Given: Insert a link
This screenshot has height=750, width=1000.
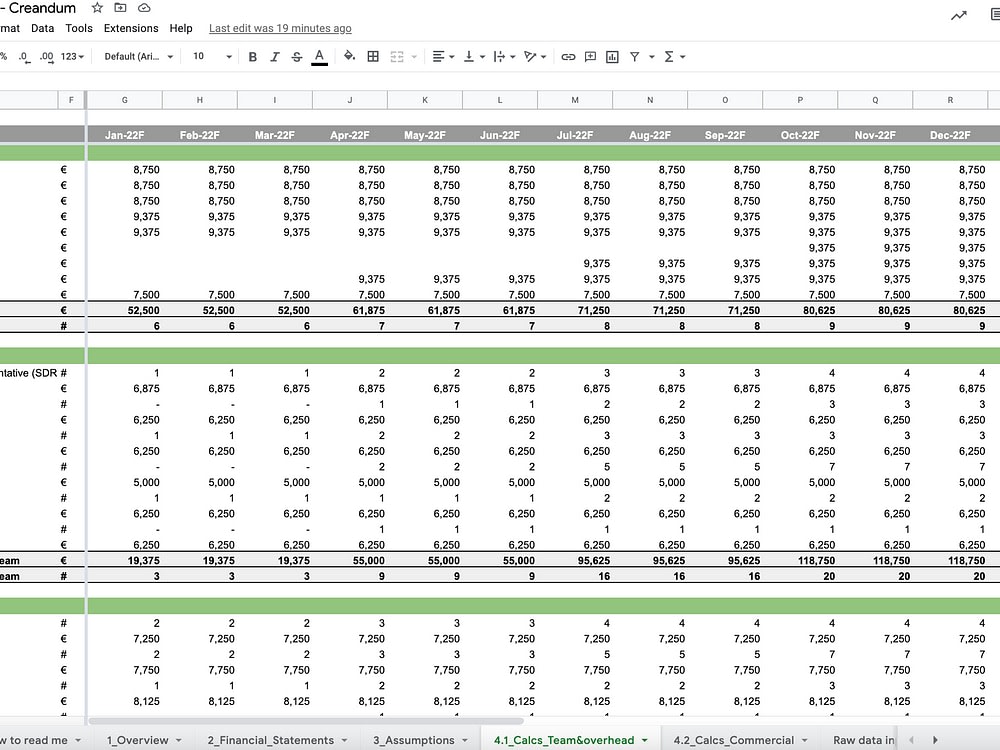Looking at the screenshot, I should pos(568,57).
